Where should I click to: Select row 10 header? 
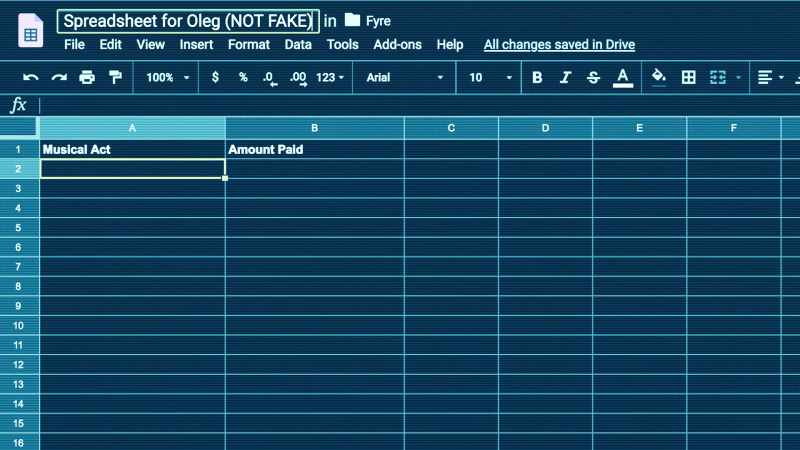coord(19,326)
